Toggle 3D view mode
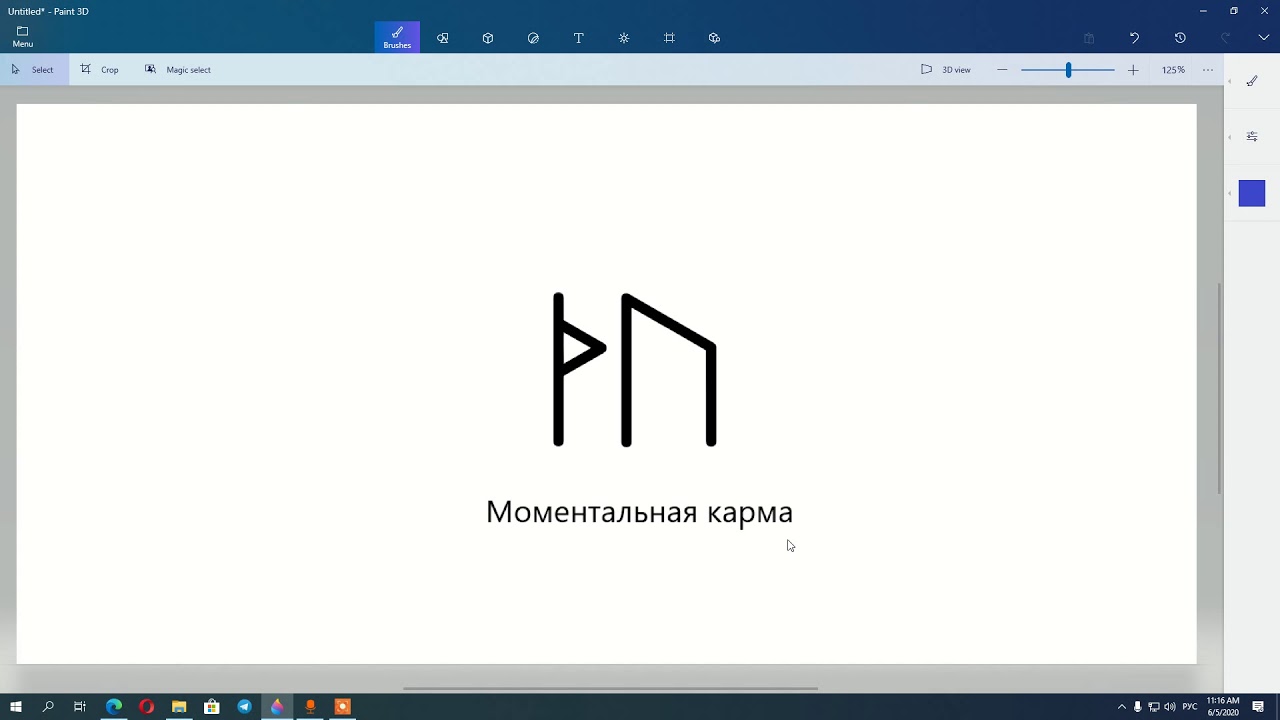Image resolution: width=1280 pixels, height=720 pixels. [x=946, y=70]
